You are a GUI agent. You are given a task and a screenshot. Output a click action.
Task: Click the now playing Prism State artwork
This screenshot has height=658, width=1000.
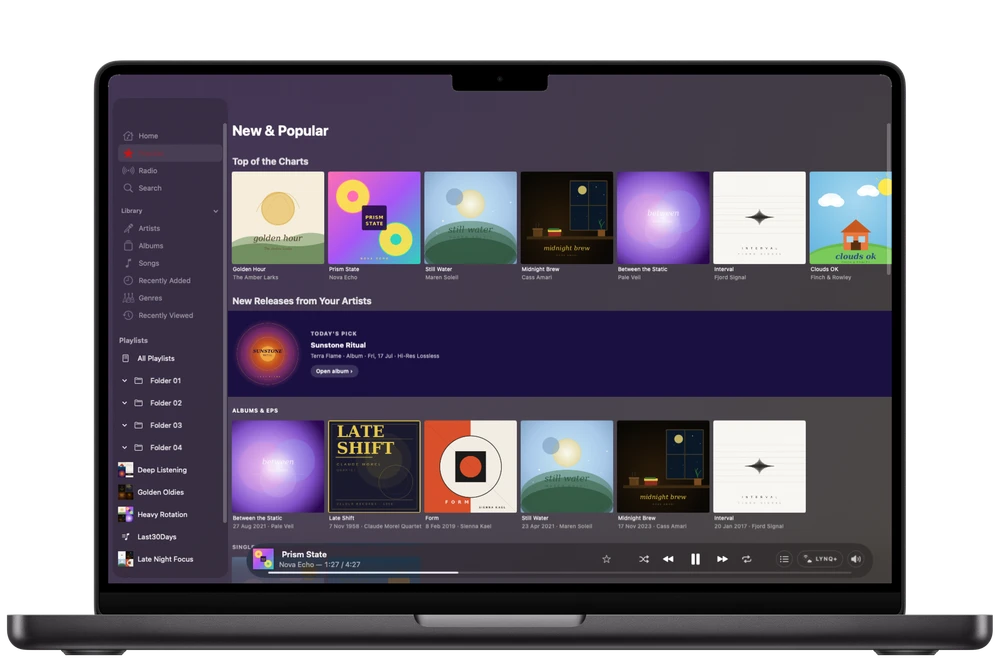click(x=263, y=559)
